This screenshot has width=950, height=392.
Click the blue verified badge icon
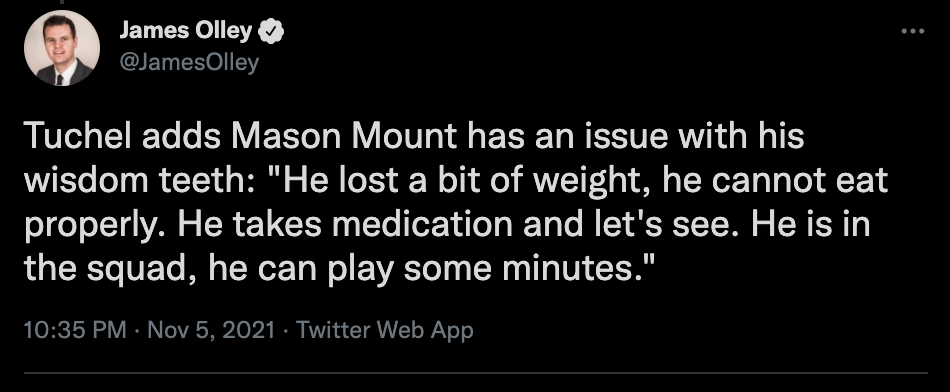coord(271,32)
